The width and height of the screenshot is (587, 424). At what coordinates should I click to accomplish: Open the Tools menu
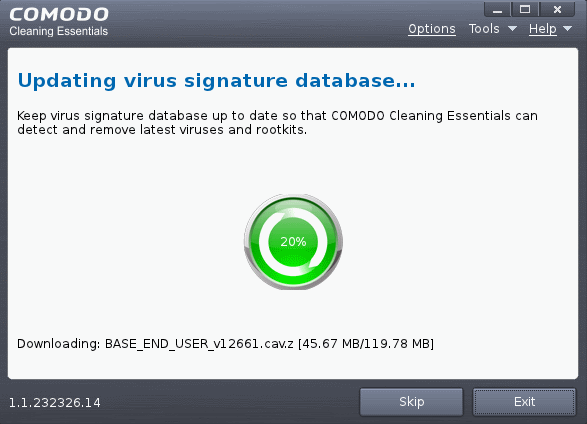484,29
